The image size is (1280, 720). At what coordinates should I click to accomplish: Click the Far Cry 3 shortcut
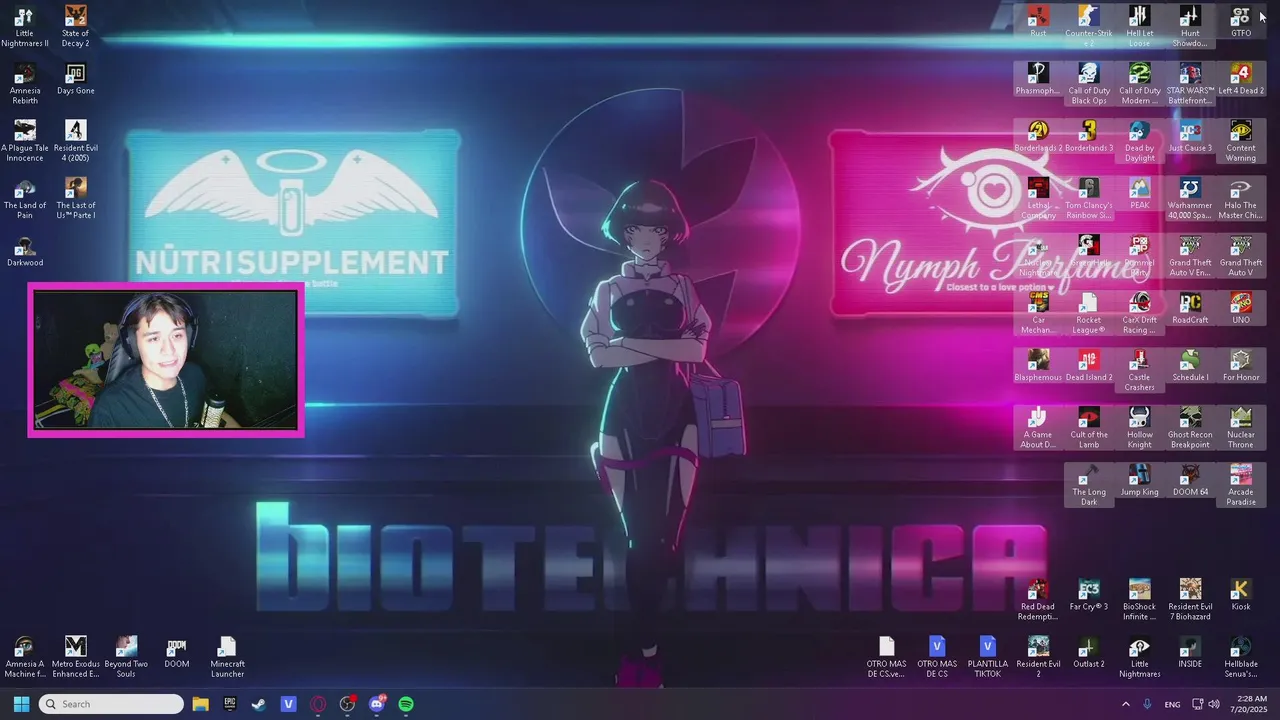(1089, 595)
